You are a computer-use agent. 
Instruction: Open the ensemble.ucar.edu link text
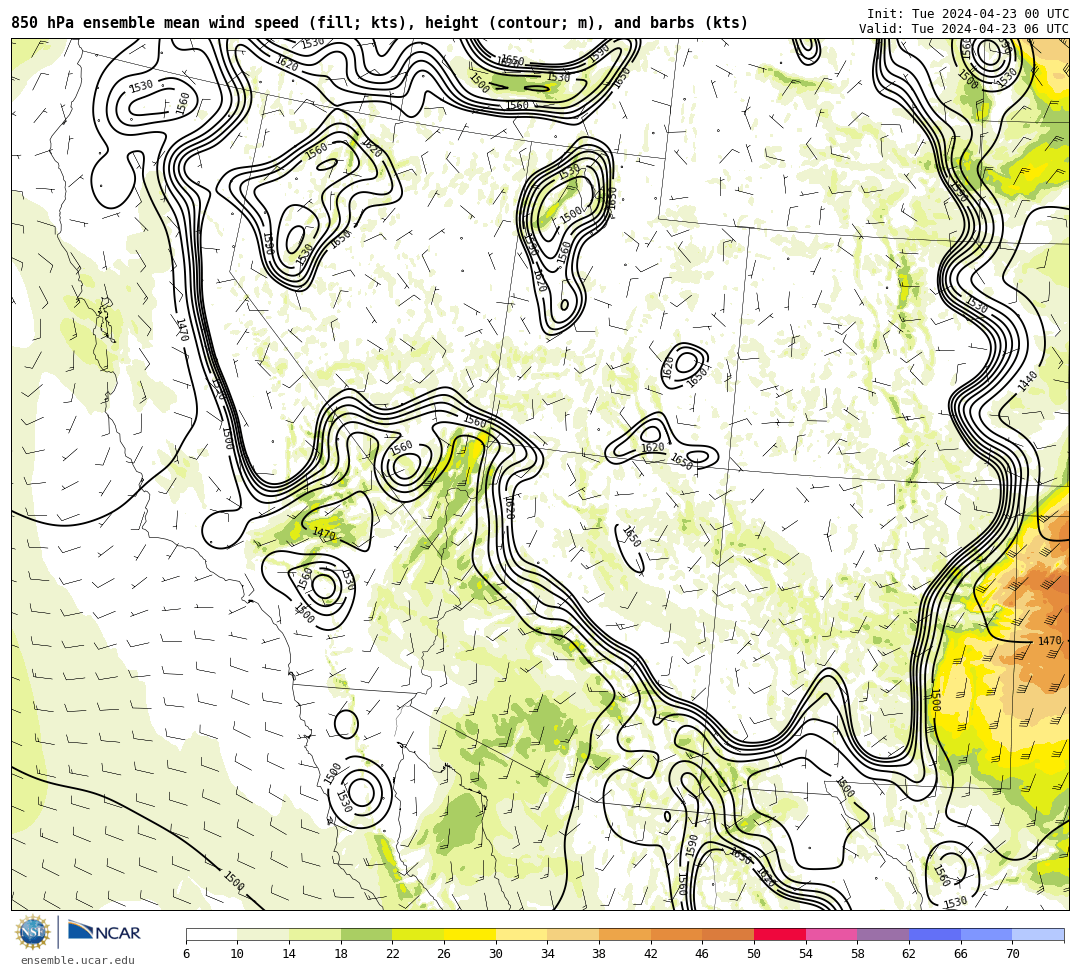coord(78,961)
